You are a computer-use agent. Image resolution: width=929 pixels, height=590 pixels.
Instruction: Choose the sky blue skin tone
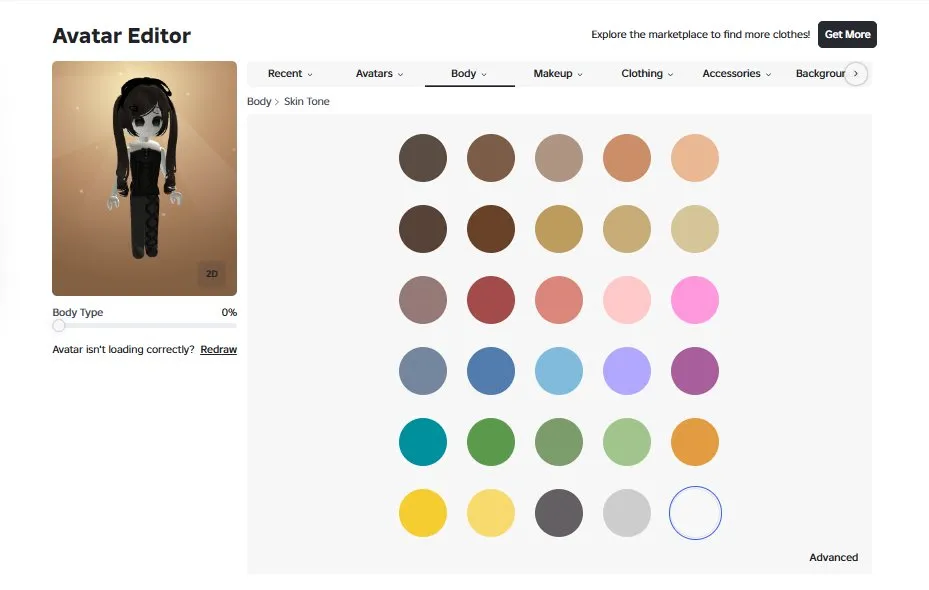pyautogui.click(x=559, y=371)
